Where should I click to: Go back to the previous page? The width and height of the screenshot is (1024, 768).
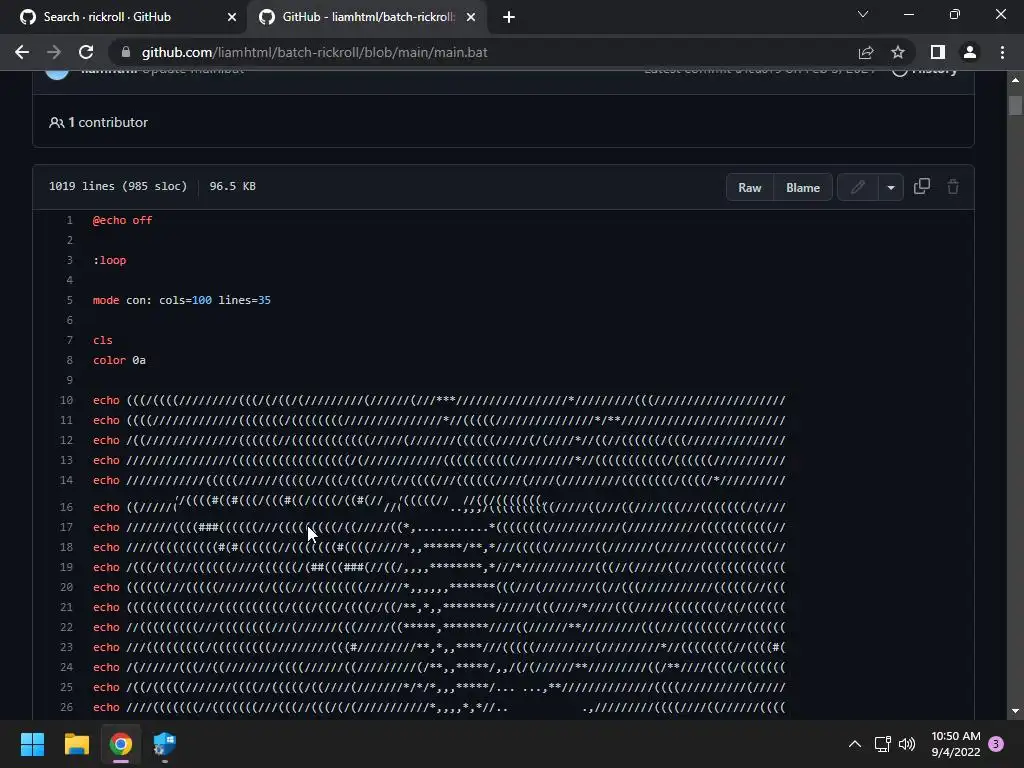22,52
